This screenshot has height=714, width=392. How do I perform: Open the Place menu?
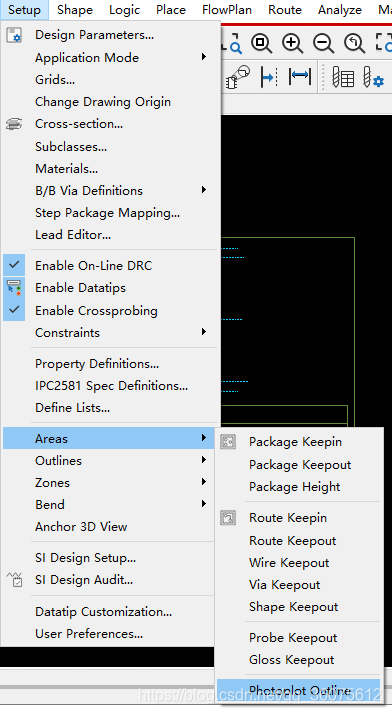pos(171,10)
